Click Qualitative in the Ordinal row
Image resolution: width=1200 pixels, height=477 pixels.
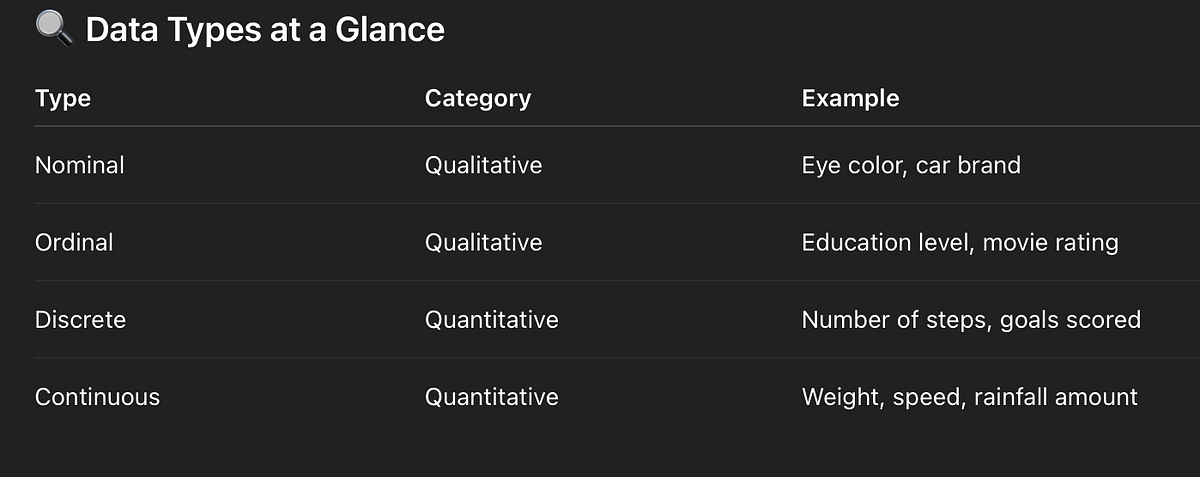(484, 242)
